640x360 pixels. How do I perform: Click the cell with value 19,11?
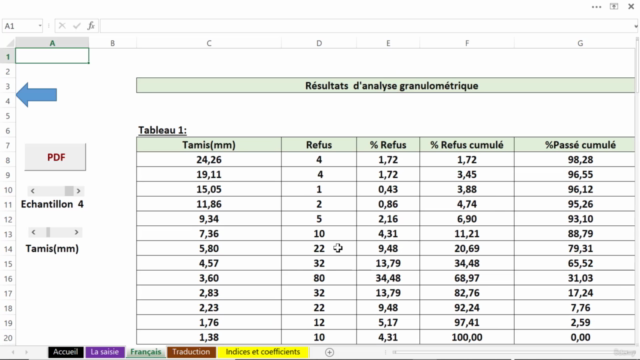coord(209,174)
